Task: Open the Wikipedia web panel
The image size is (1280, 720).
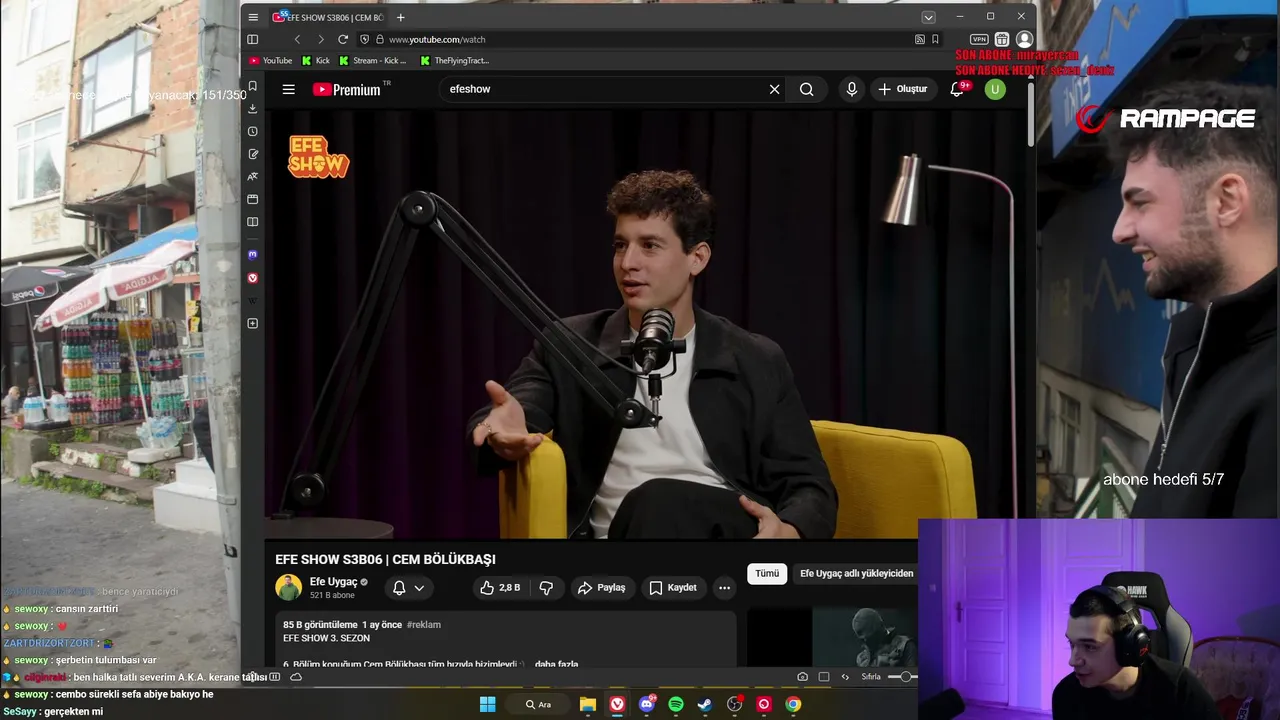Action: coord(253,301)
